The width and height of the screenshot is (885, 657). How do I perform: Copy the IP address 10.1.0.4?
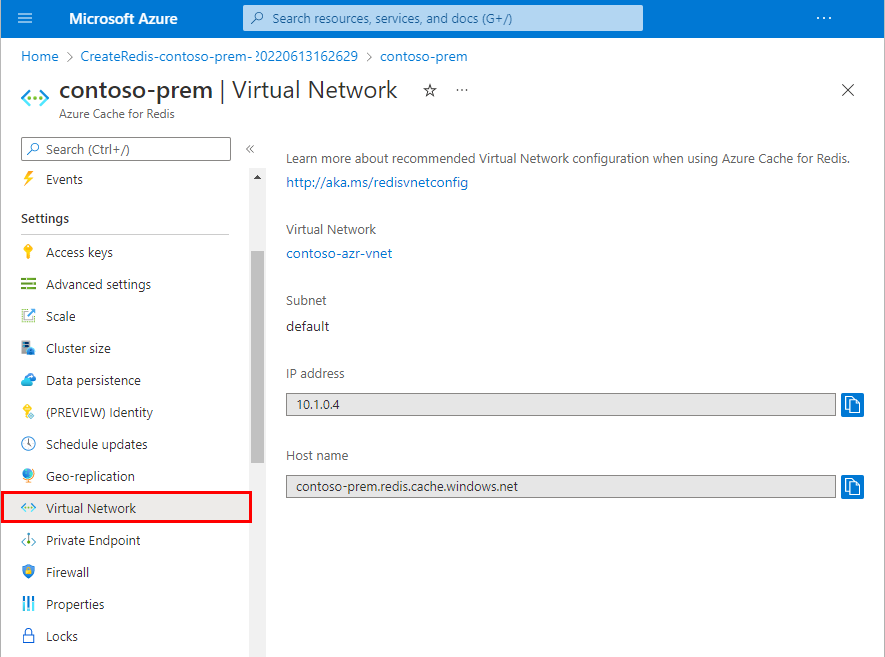tap(852, 404)
